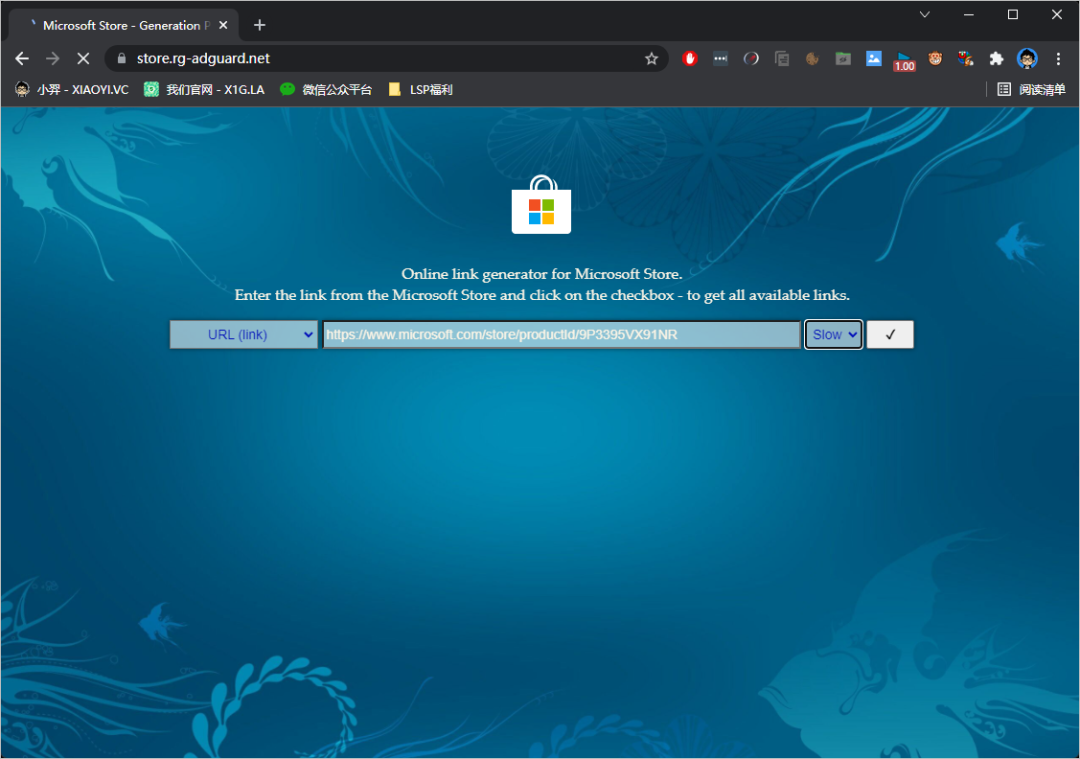1080x759 pixels.
Task: Click the address bar showing store.rg-adguard.net
Action: (386, 59)
